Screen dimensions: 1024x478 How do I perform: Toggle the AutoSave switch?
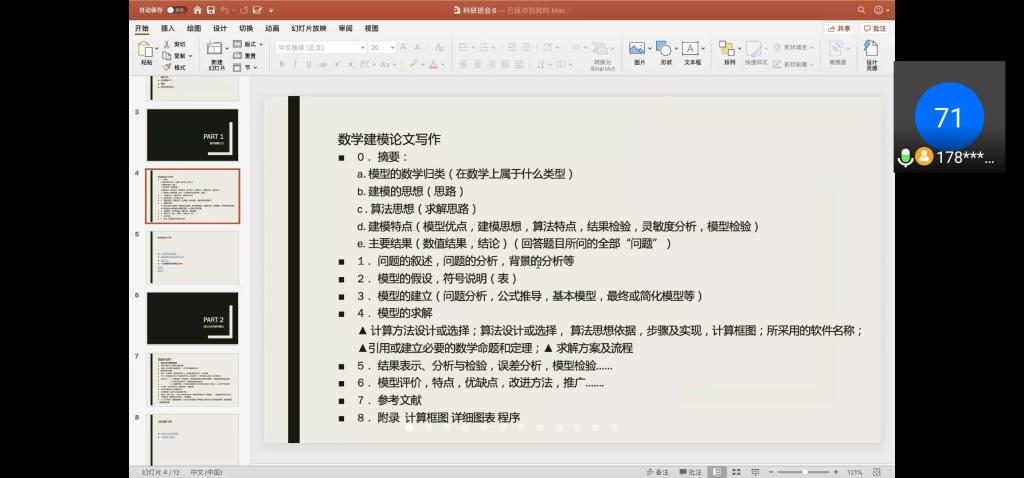177,10
